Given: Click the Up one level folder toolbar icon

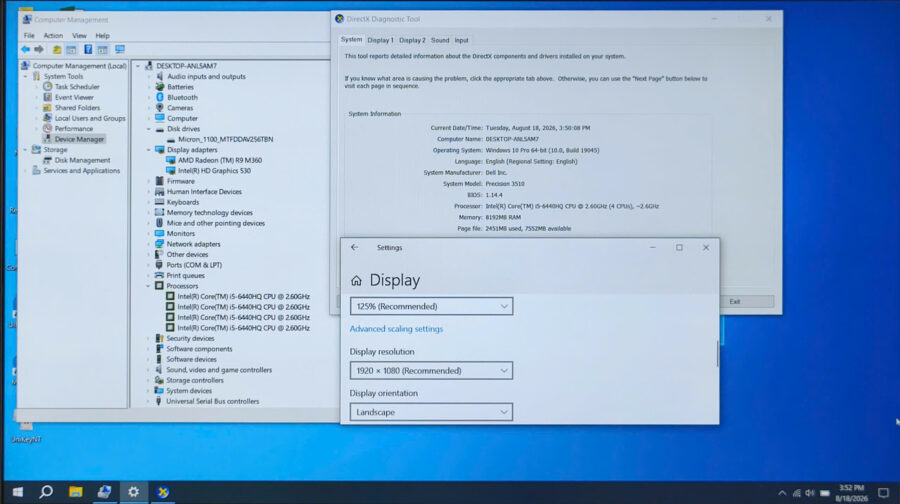Looking at the screenshot, I should (x=57, y=49).
